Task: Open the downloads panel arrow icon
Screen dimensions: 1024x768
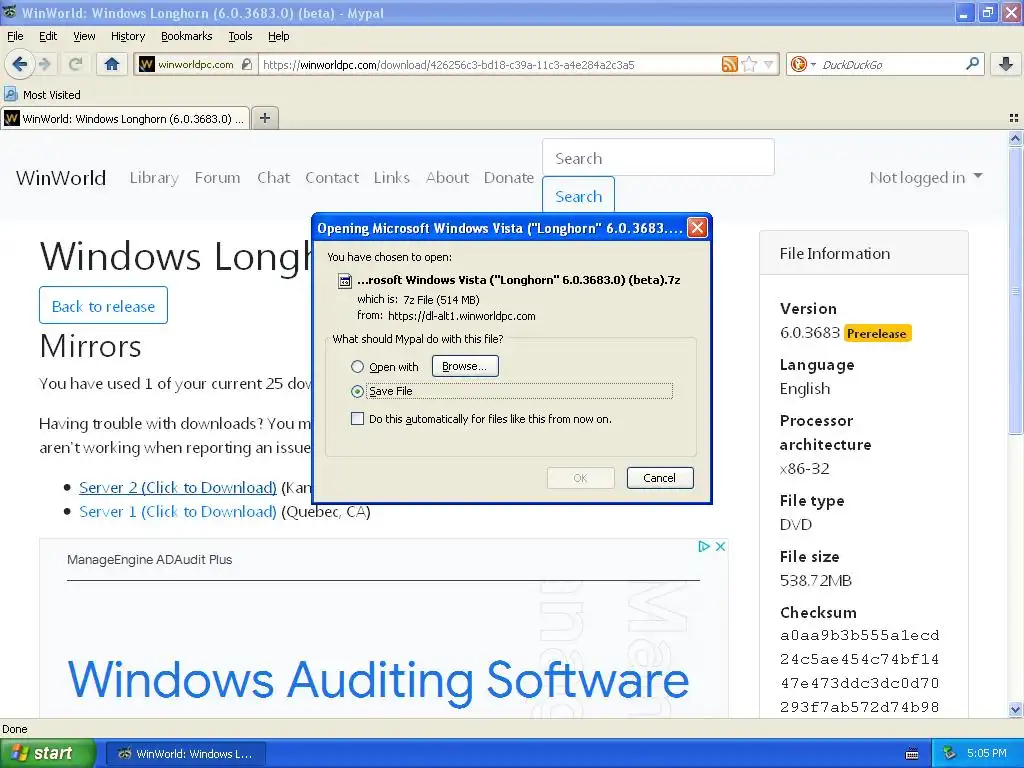Action: [x=1006, y=64]
